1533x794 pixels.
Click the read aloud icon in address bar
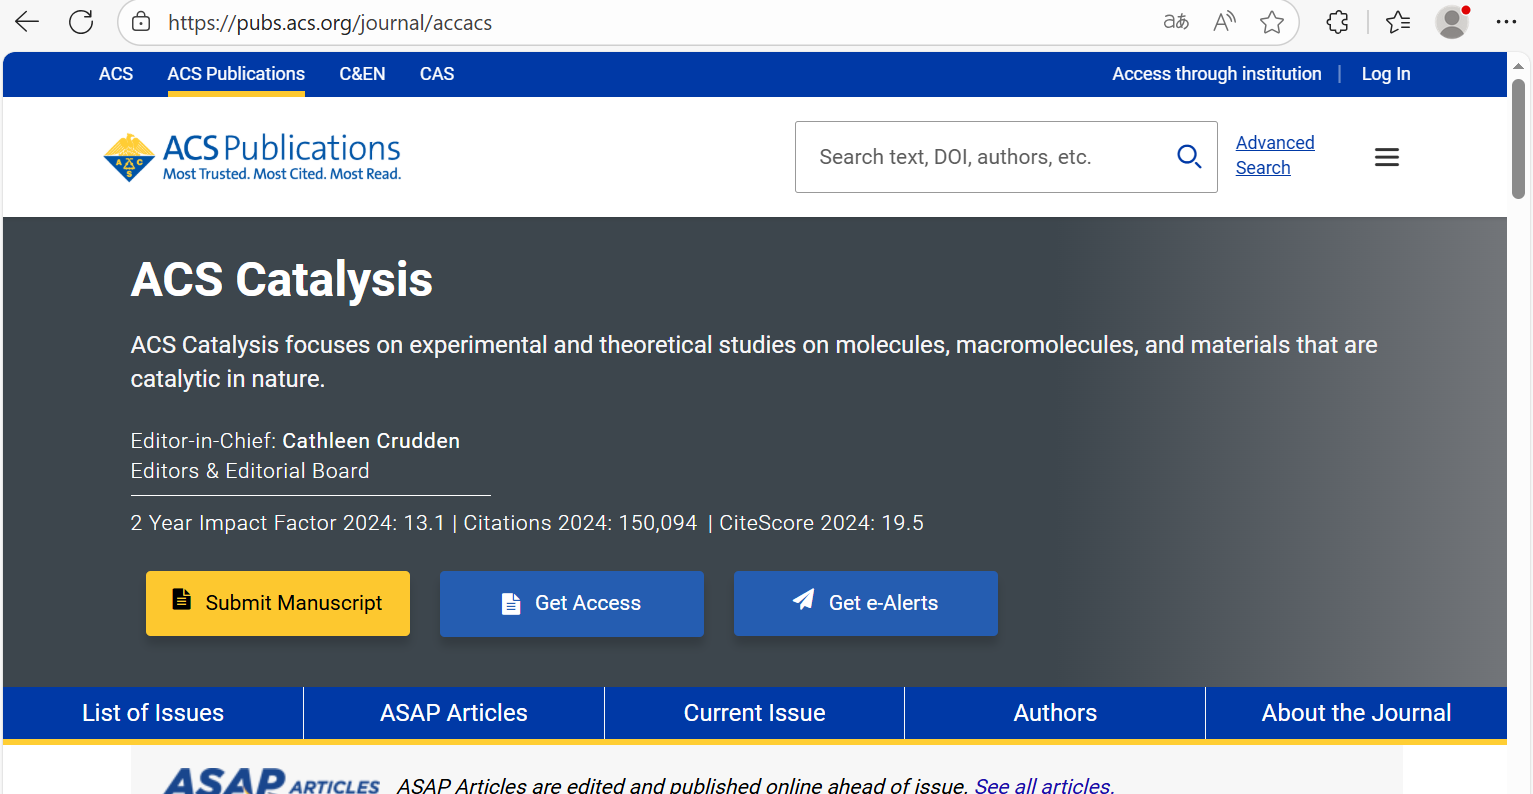click(x=1224, y=22)
